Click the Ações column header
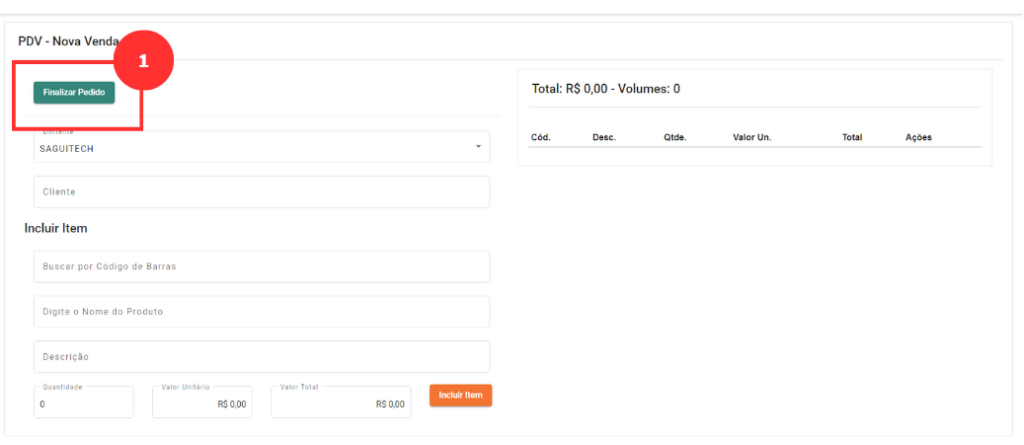 click(x=918, y=137)
